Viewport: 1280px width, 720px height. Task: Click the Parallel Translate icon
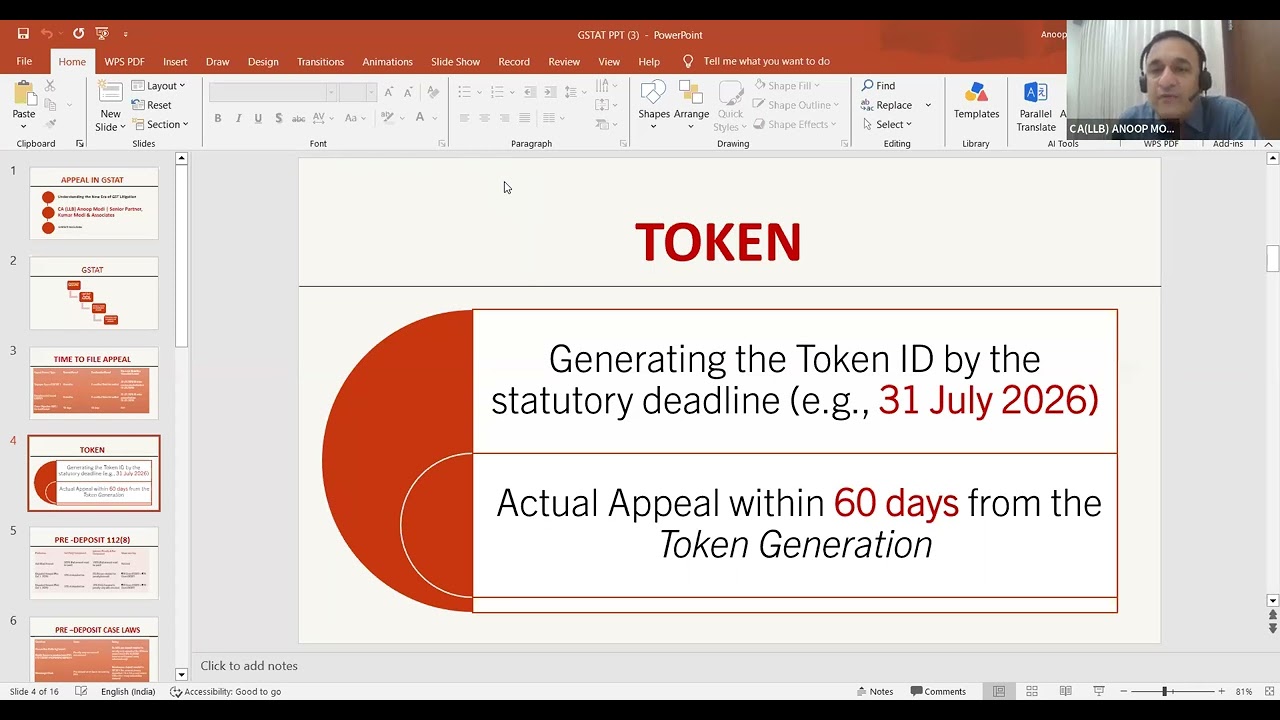(x=1036, y=93)
